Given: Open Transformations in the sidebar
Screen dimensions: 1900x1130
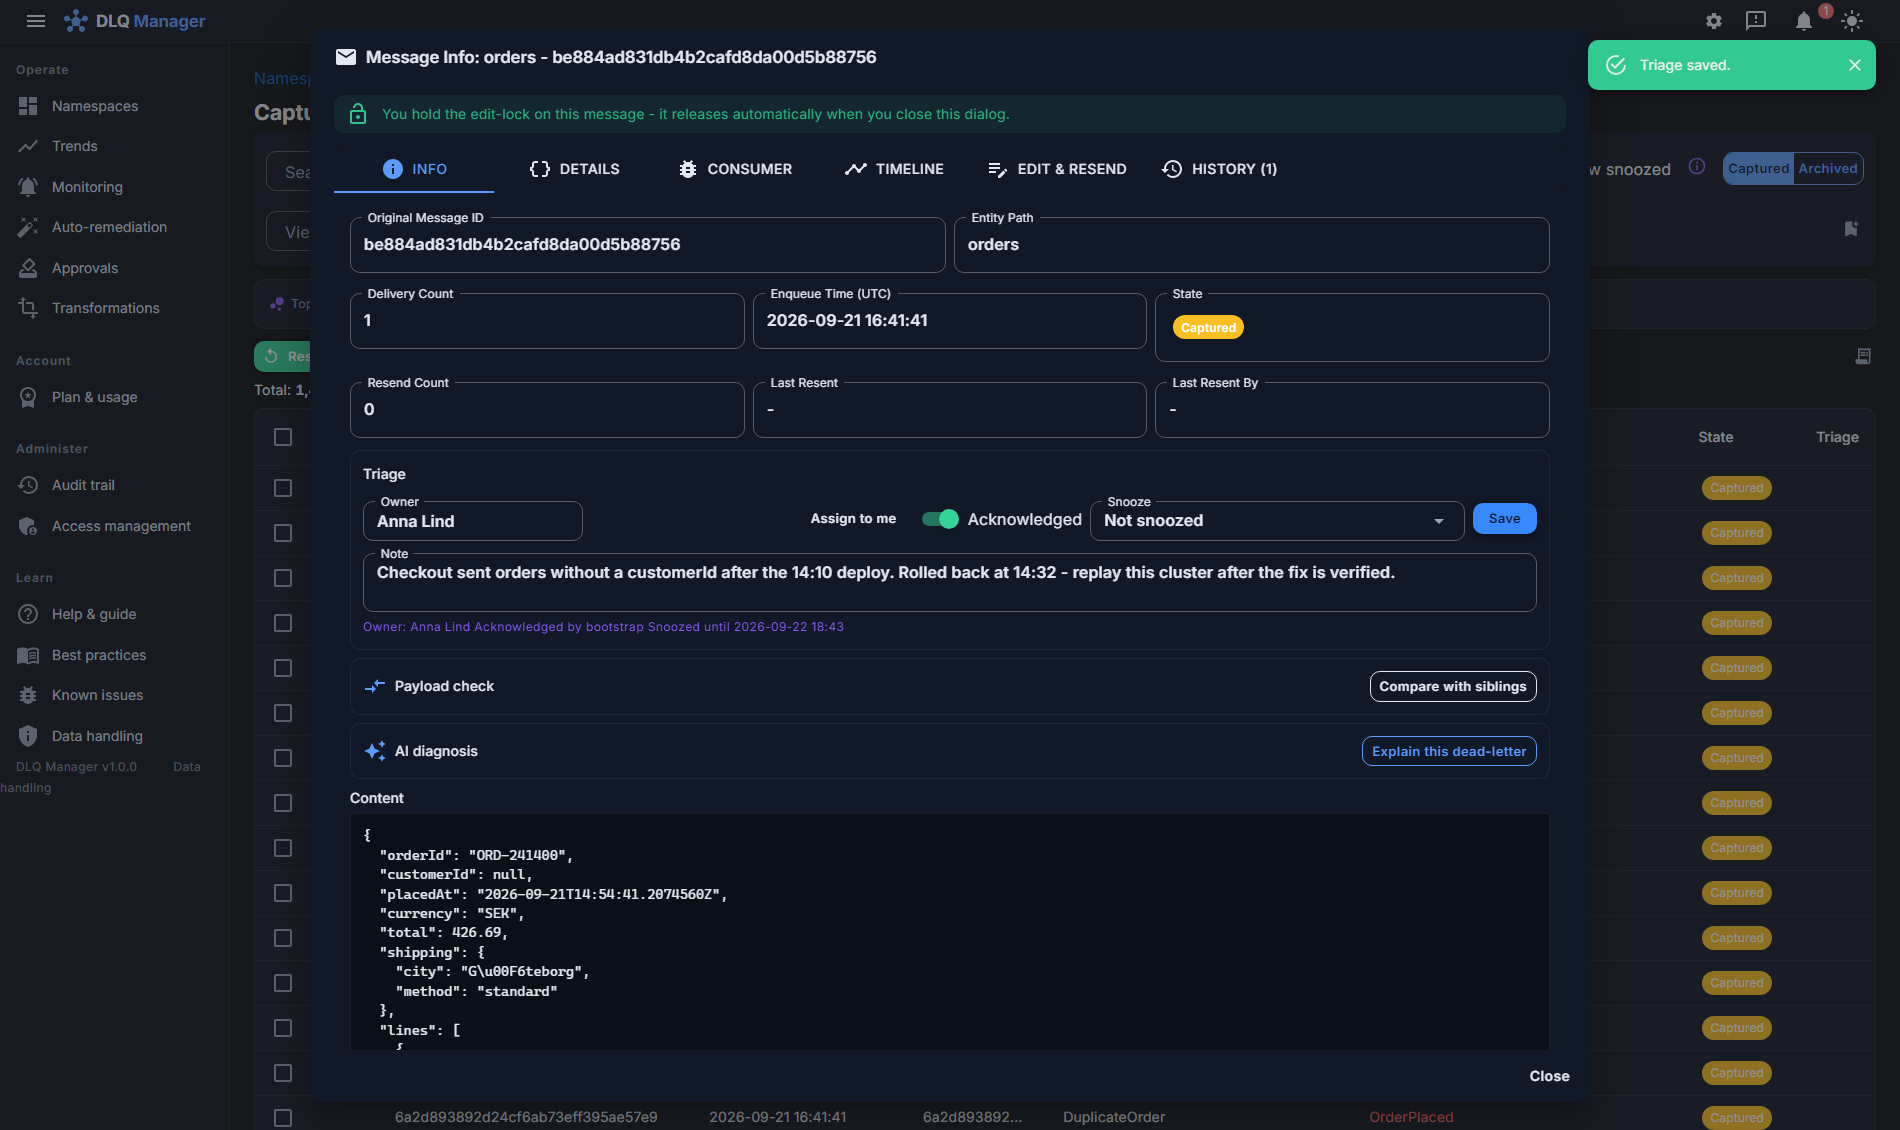Looking at the screenshot, I should point(105,308).
